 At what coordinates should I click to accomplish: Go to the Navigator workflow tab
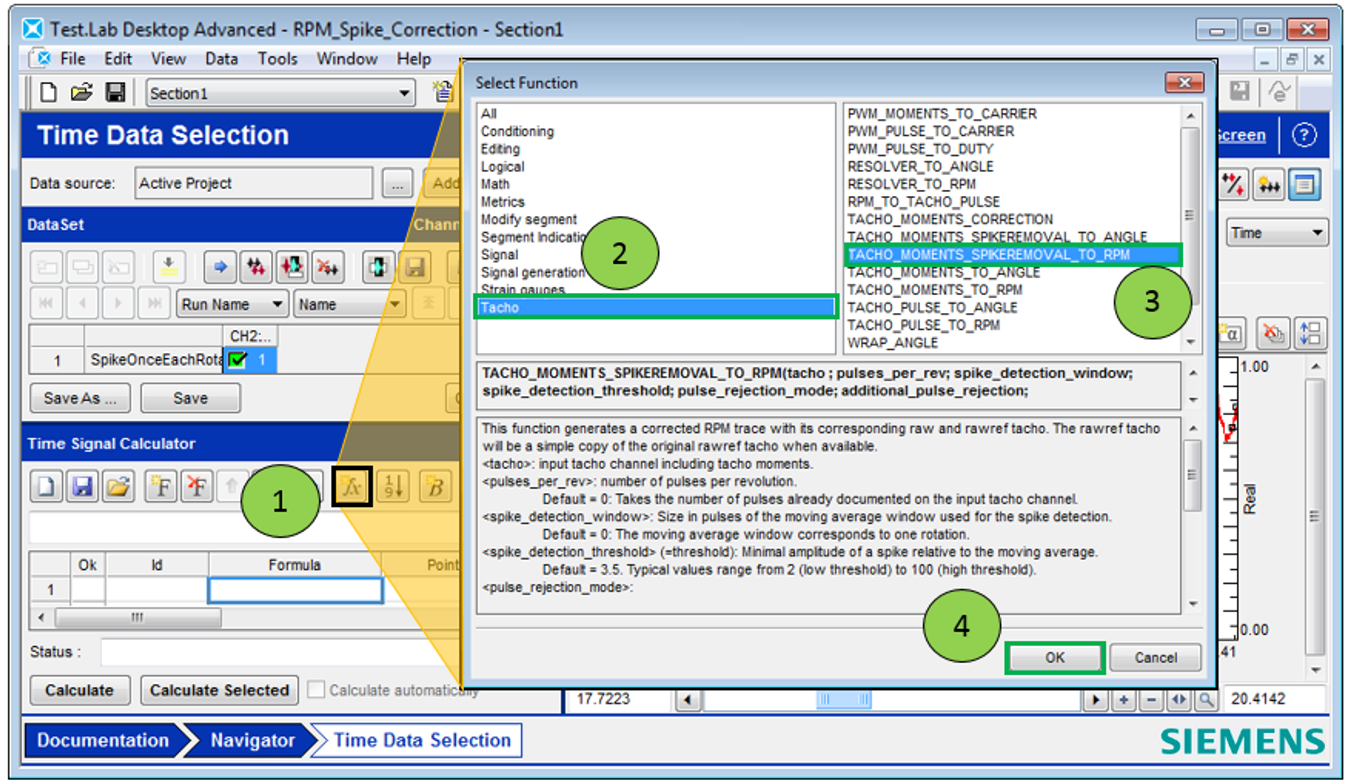tap(252, 741)
